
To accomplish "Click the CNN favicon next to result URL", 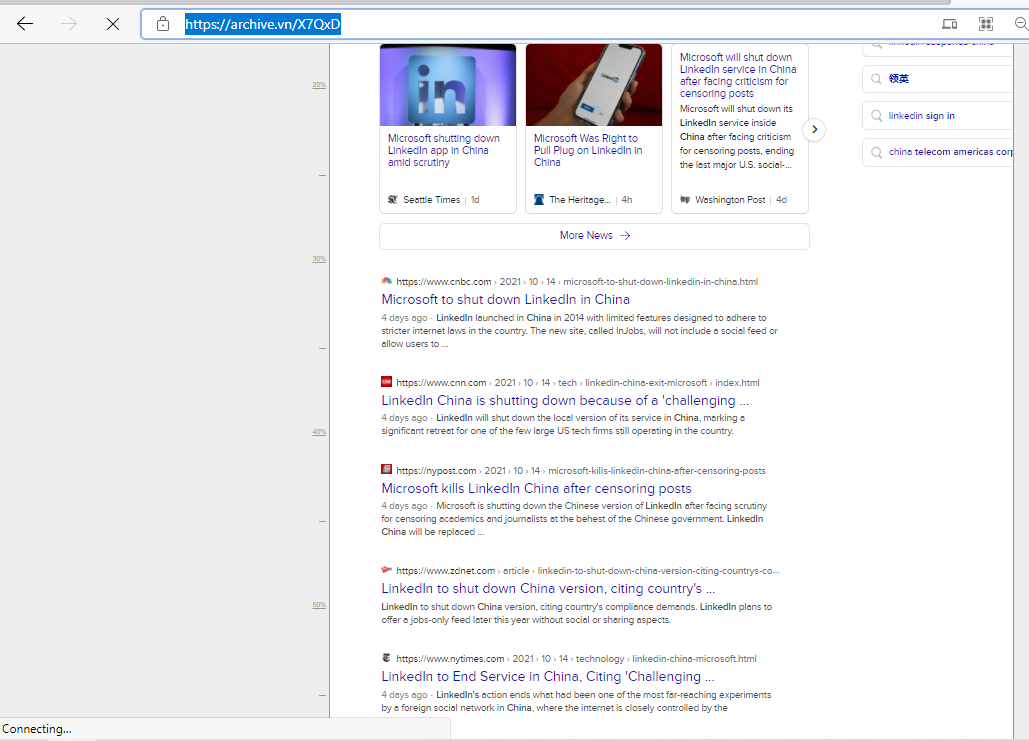I will (x=387, y=382).
